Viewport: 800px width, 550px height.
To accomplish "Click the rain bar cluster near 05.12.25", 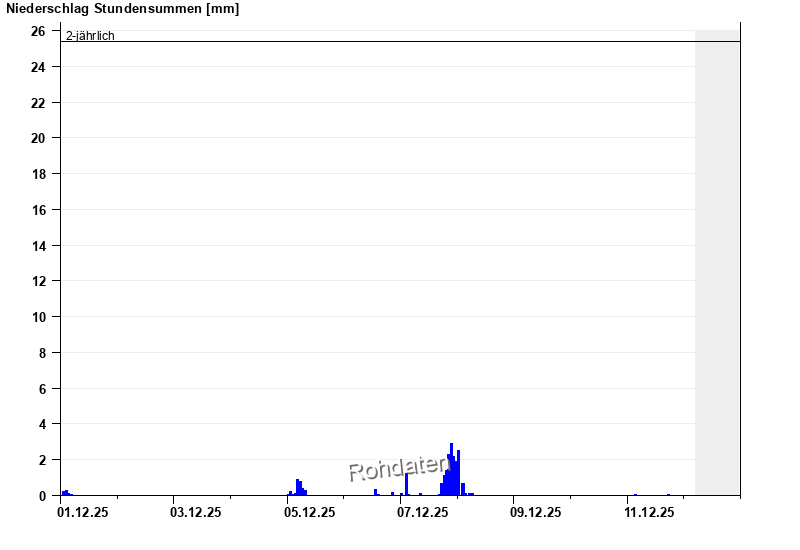I will 299,488.
